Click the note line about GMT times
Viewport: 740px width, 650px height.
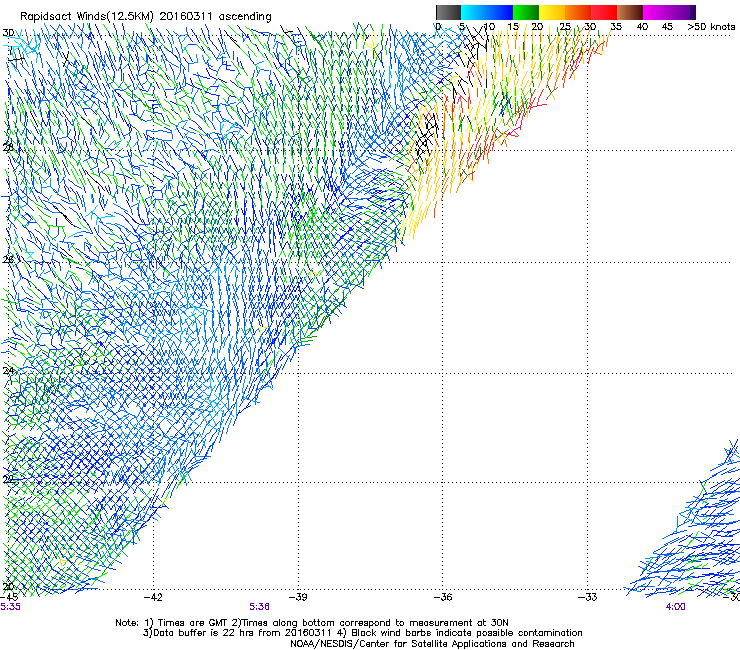[x=312, y=623]
